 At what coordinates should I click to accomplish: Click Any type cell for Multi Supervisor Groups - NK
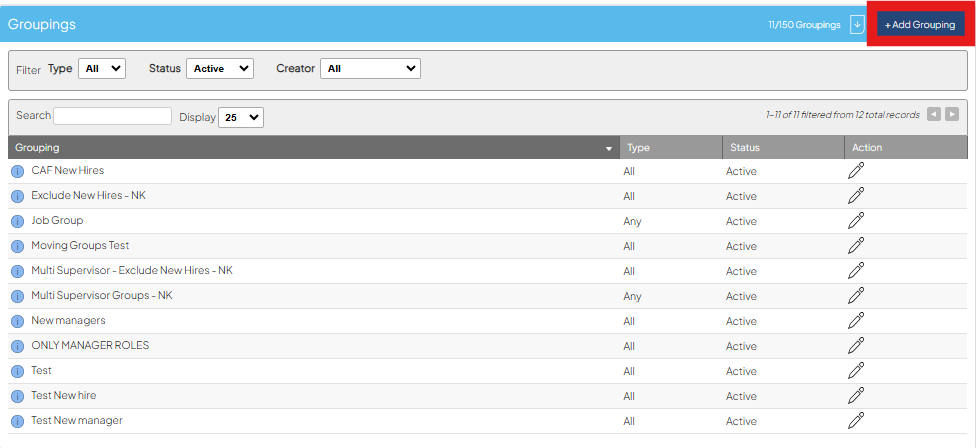click(x=632, y=297)
